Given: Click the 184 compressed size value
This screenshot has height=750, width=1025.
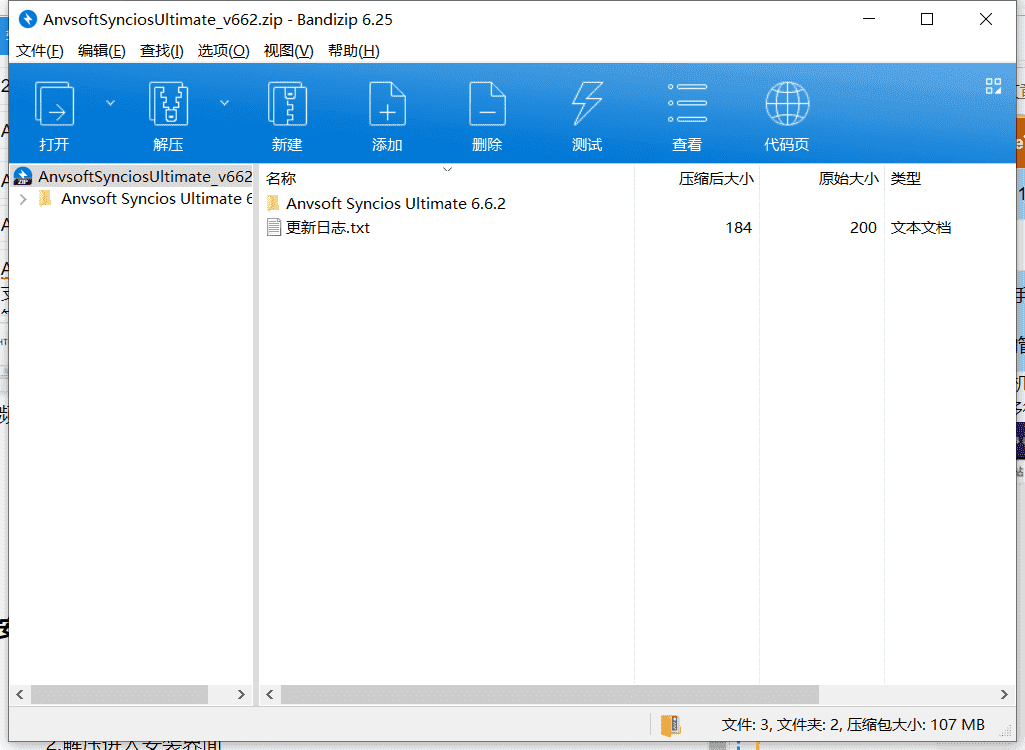Looking at the screenshot, I should 739,228.
